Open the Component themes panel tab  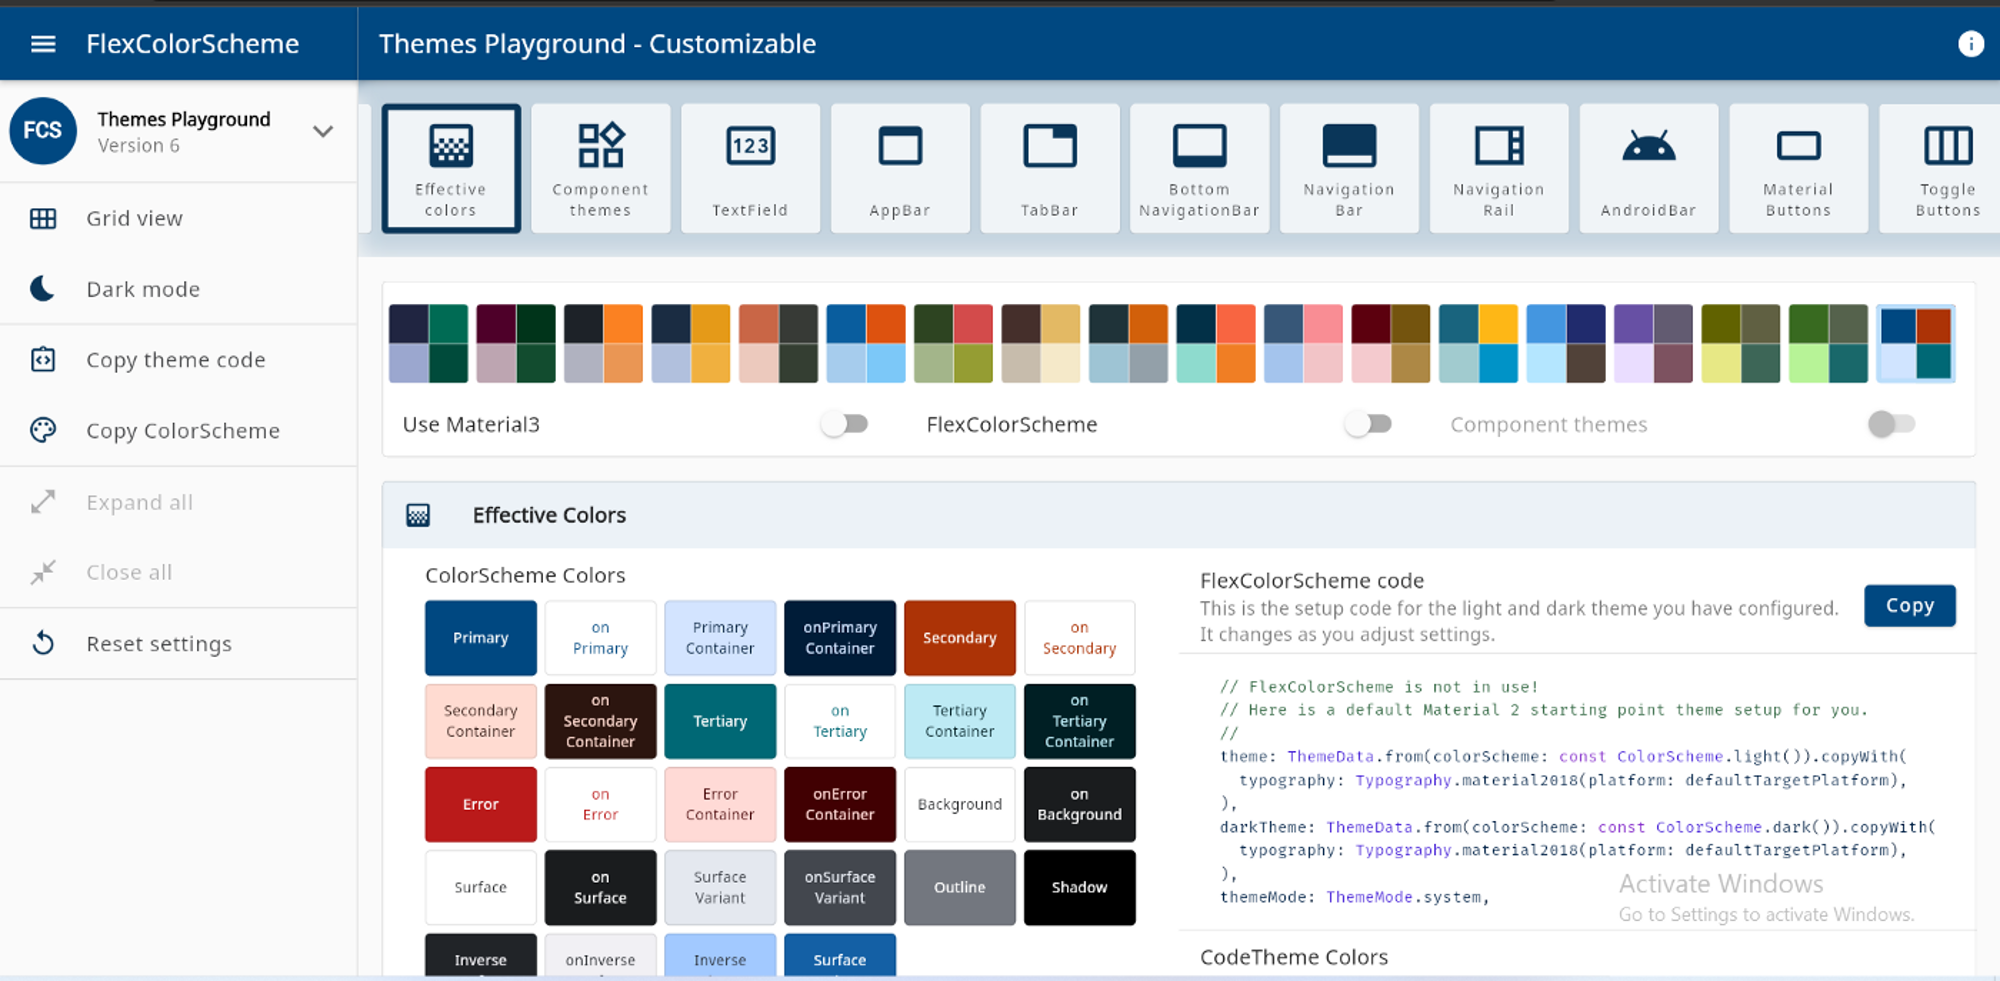600,169
